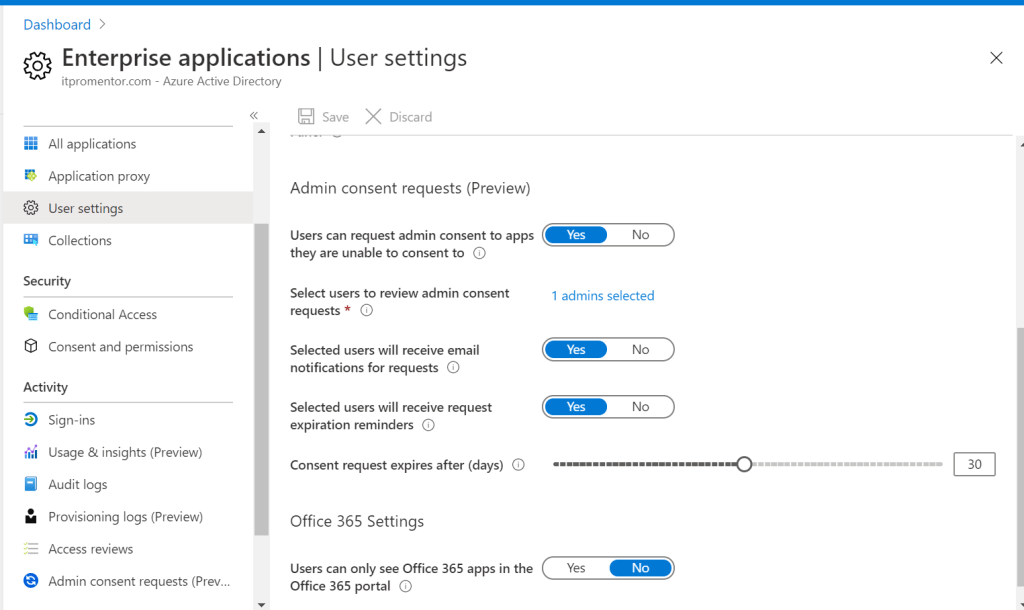Viewport: 1024px width, 610px height.
Task: Click the Provisioning logs person icon
Action: (x=31, y=517)
